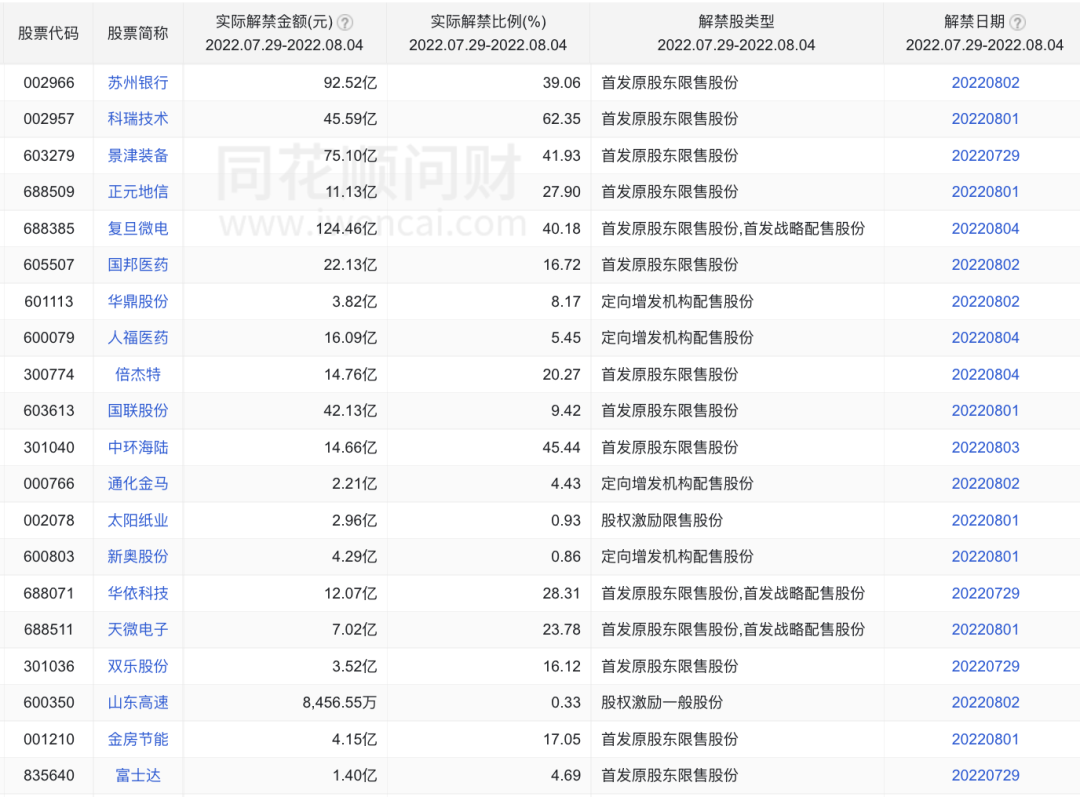
Task: Click the 解禁股类型 column header
Action: point(735,22)
